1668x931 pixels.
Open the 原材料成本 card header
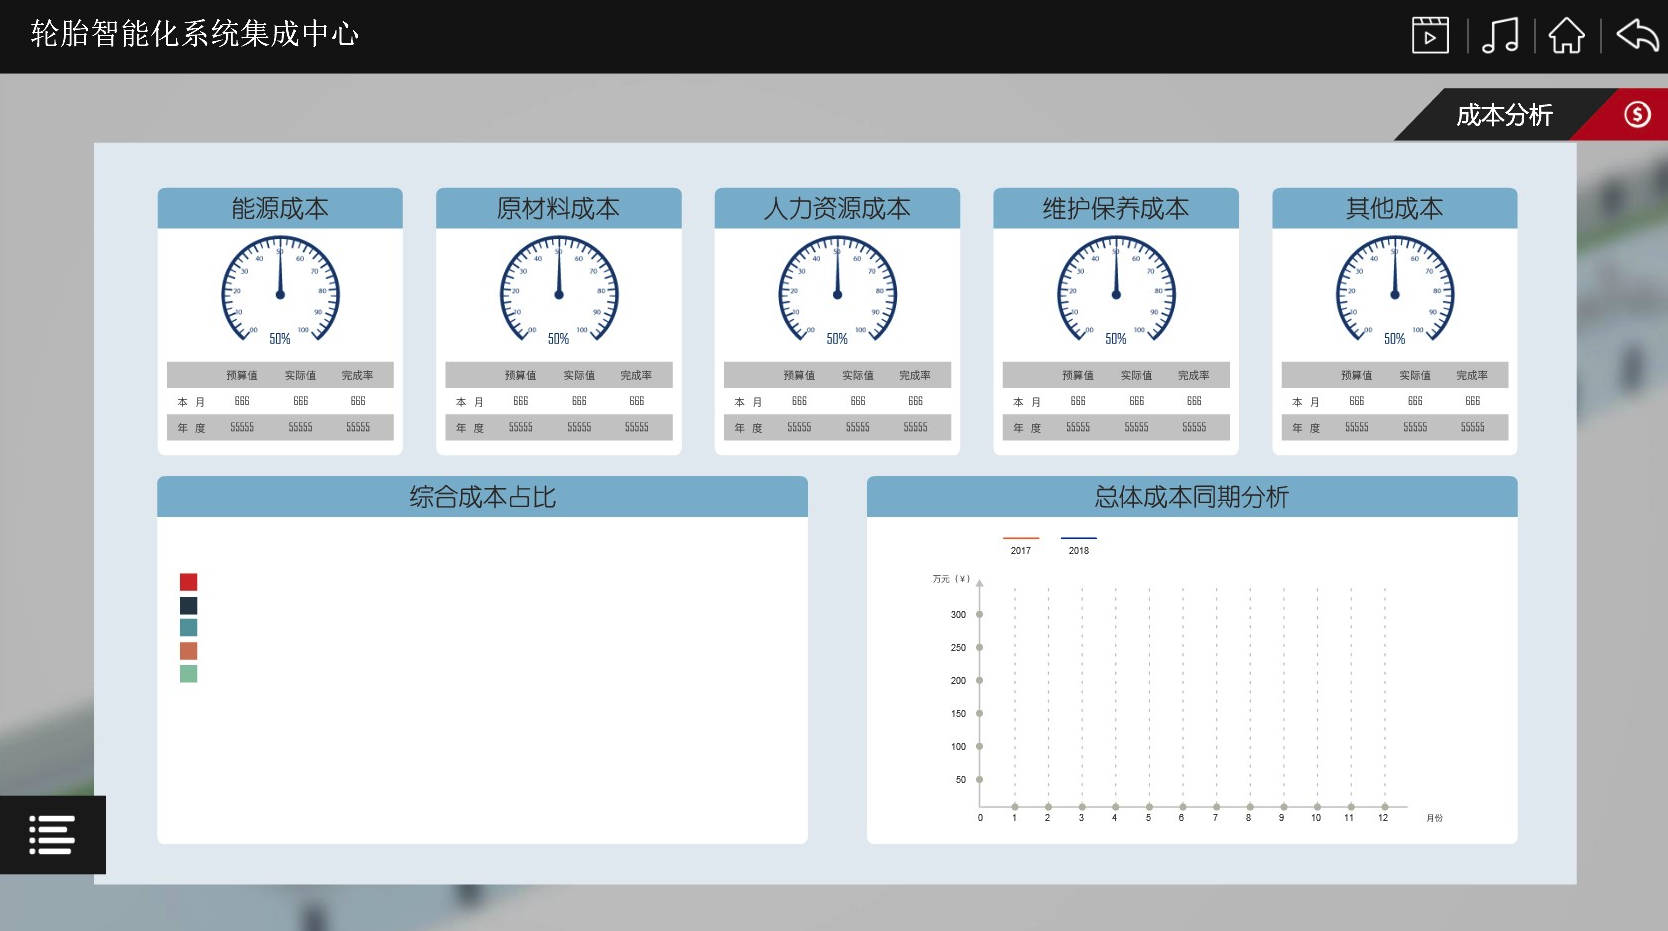(558, 208)
